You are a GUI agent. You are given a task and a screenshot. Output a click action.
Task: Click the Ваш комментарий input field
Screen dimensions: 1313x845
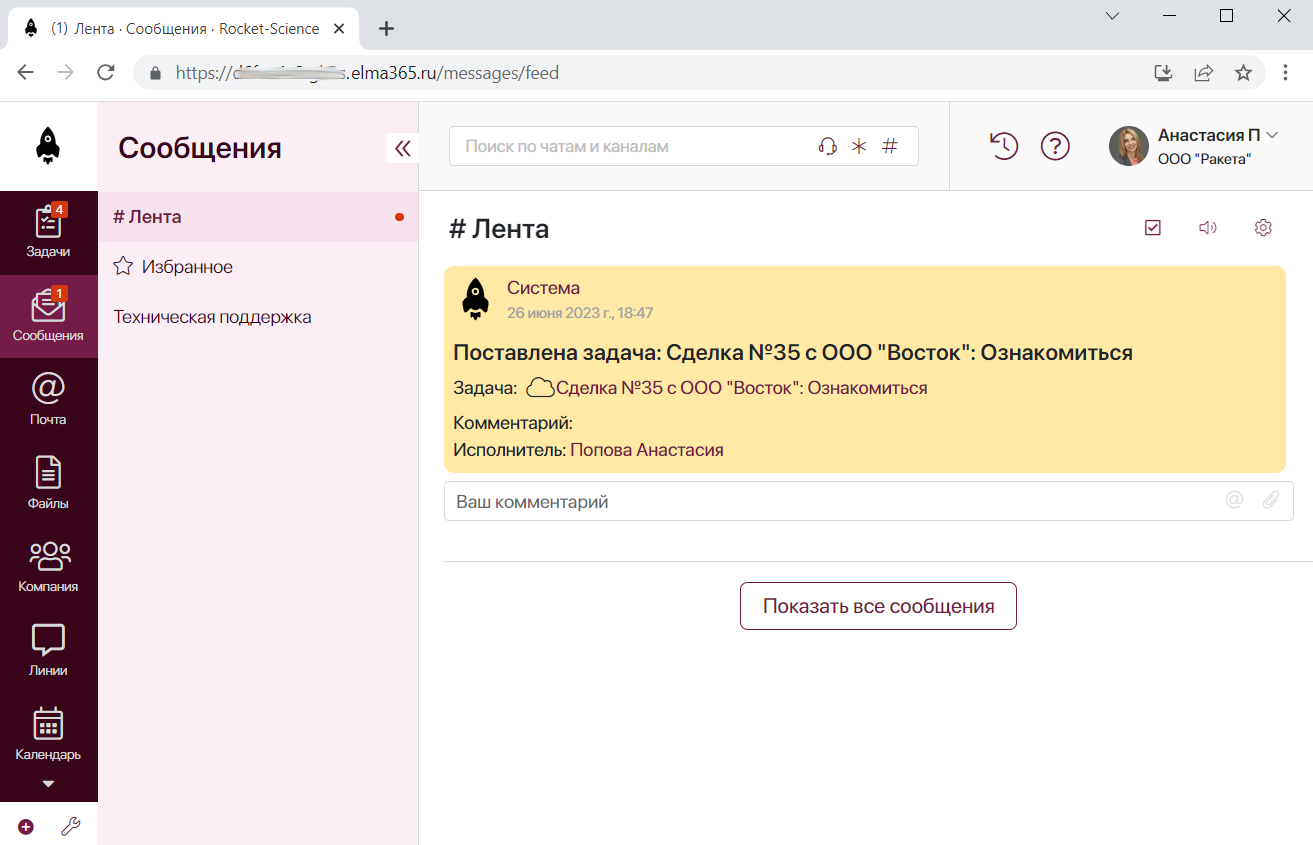tap(868, 501)
